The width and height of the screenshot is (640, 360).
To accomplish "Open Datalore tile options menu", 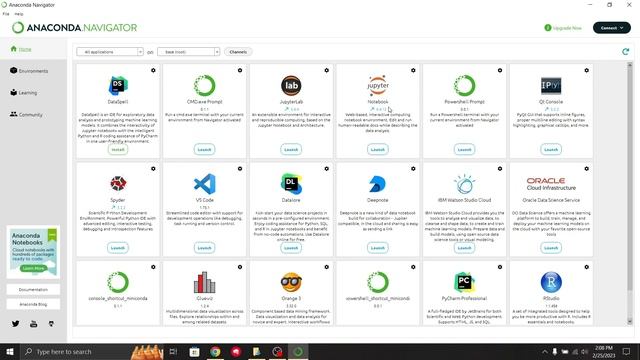I will point(327,169).
